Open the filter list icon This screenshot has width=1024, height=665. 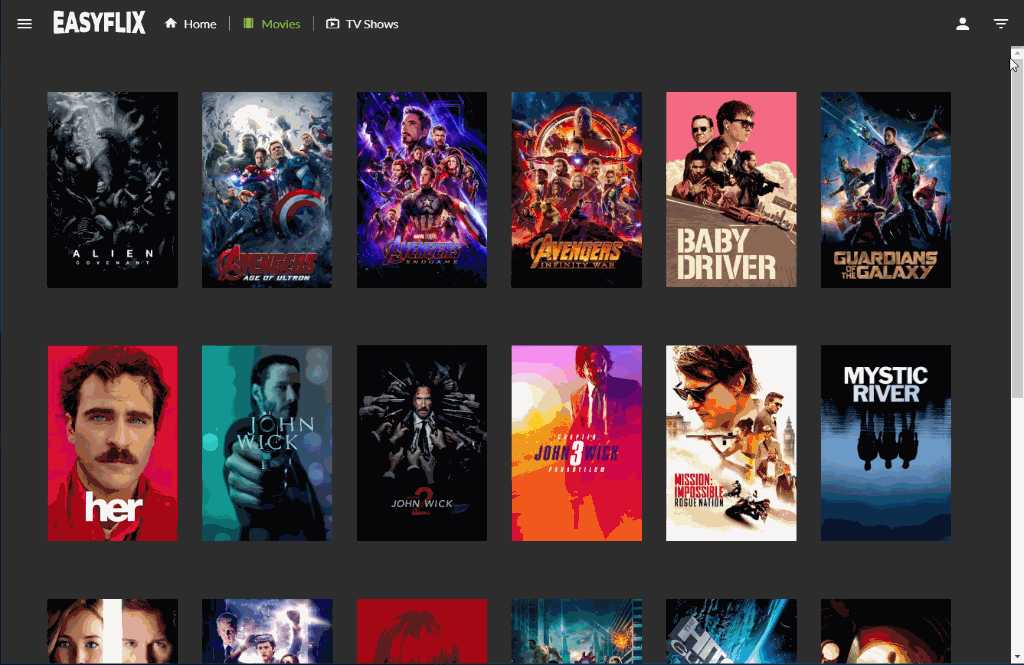(1000, 24)
